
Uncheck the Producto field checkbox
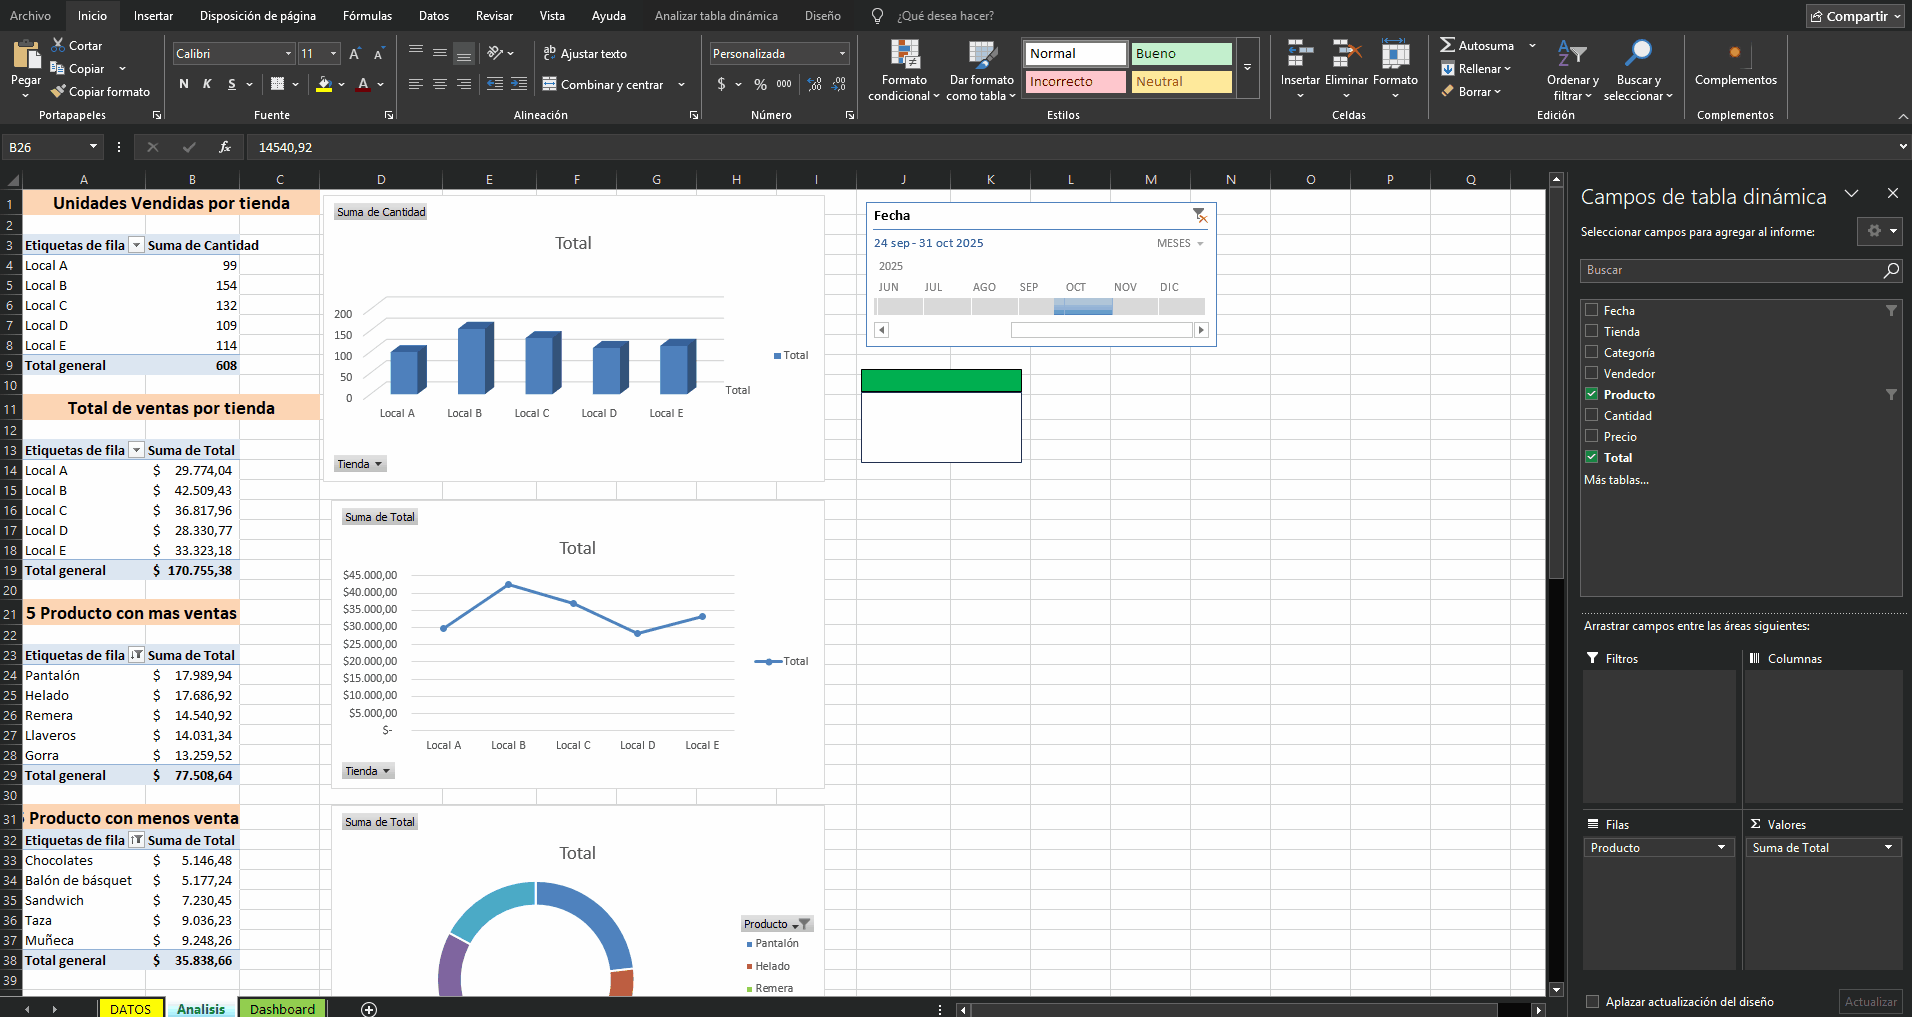tap(1591, 394)
